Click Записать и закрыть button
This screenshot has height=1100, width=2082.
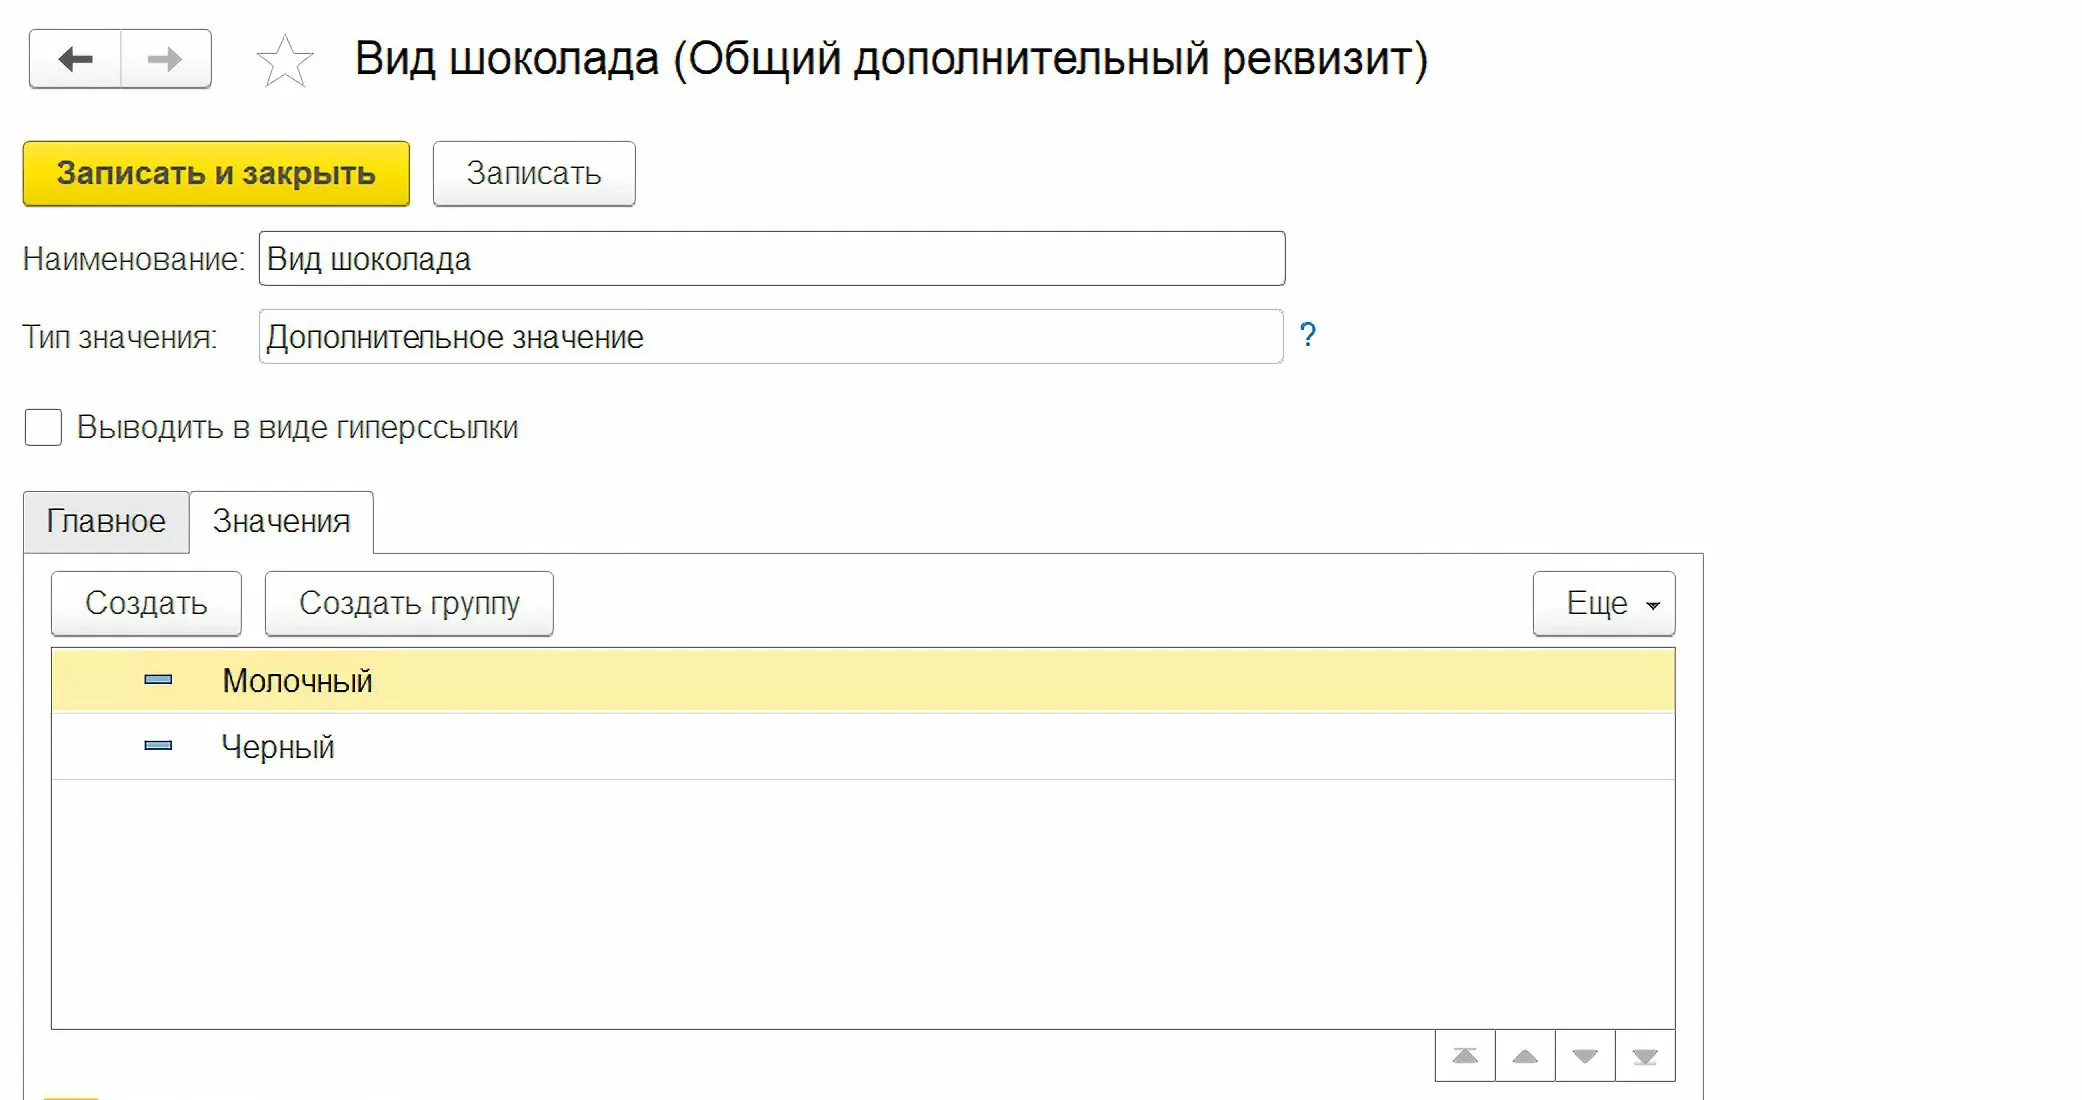(216, 173)
